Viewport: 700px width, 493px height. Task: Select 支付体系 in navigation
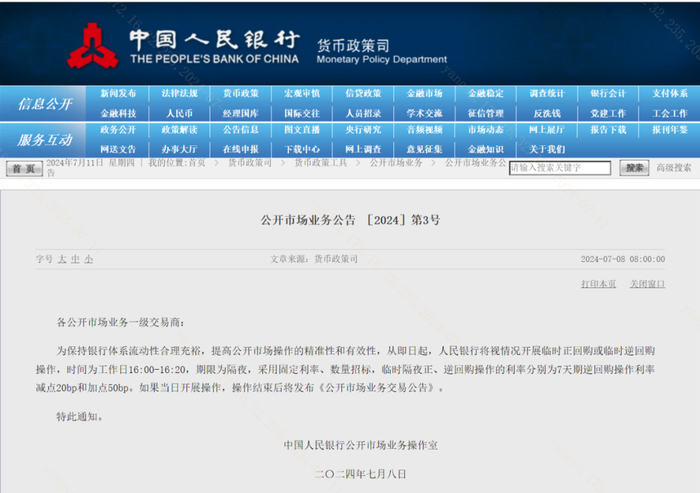click(670, 93)
